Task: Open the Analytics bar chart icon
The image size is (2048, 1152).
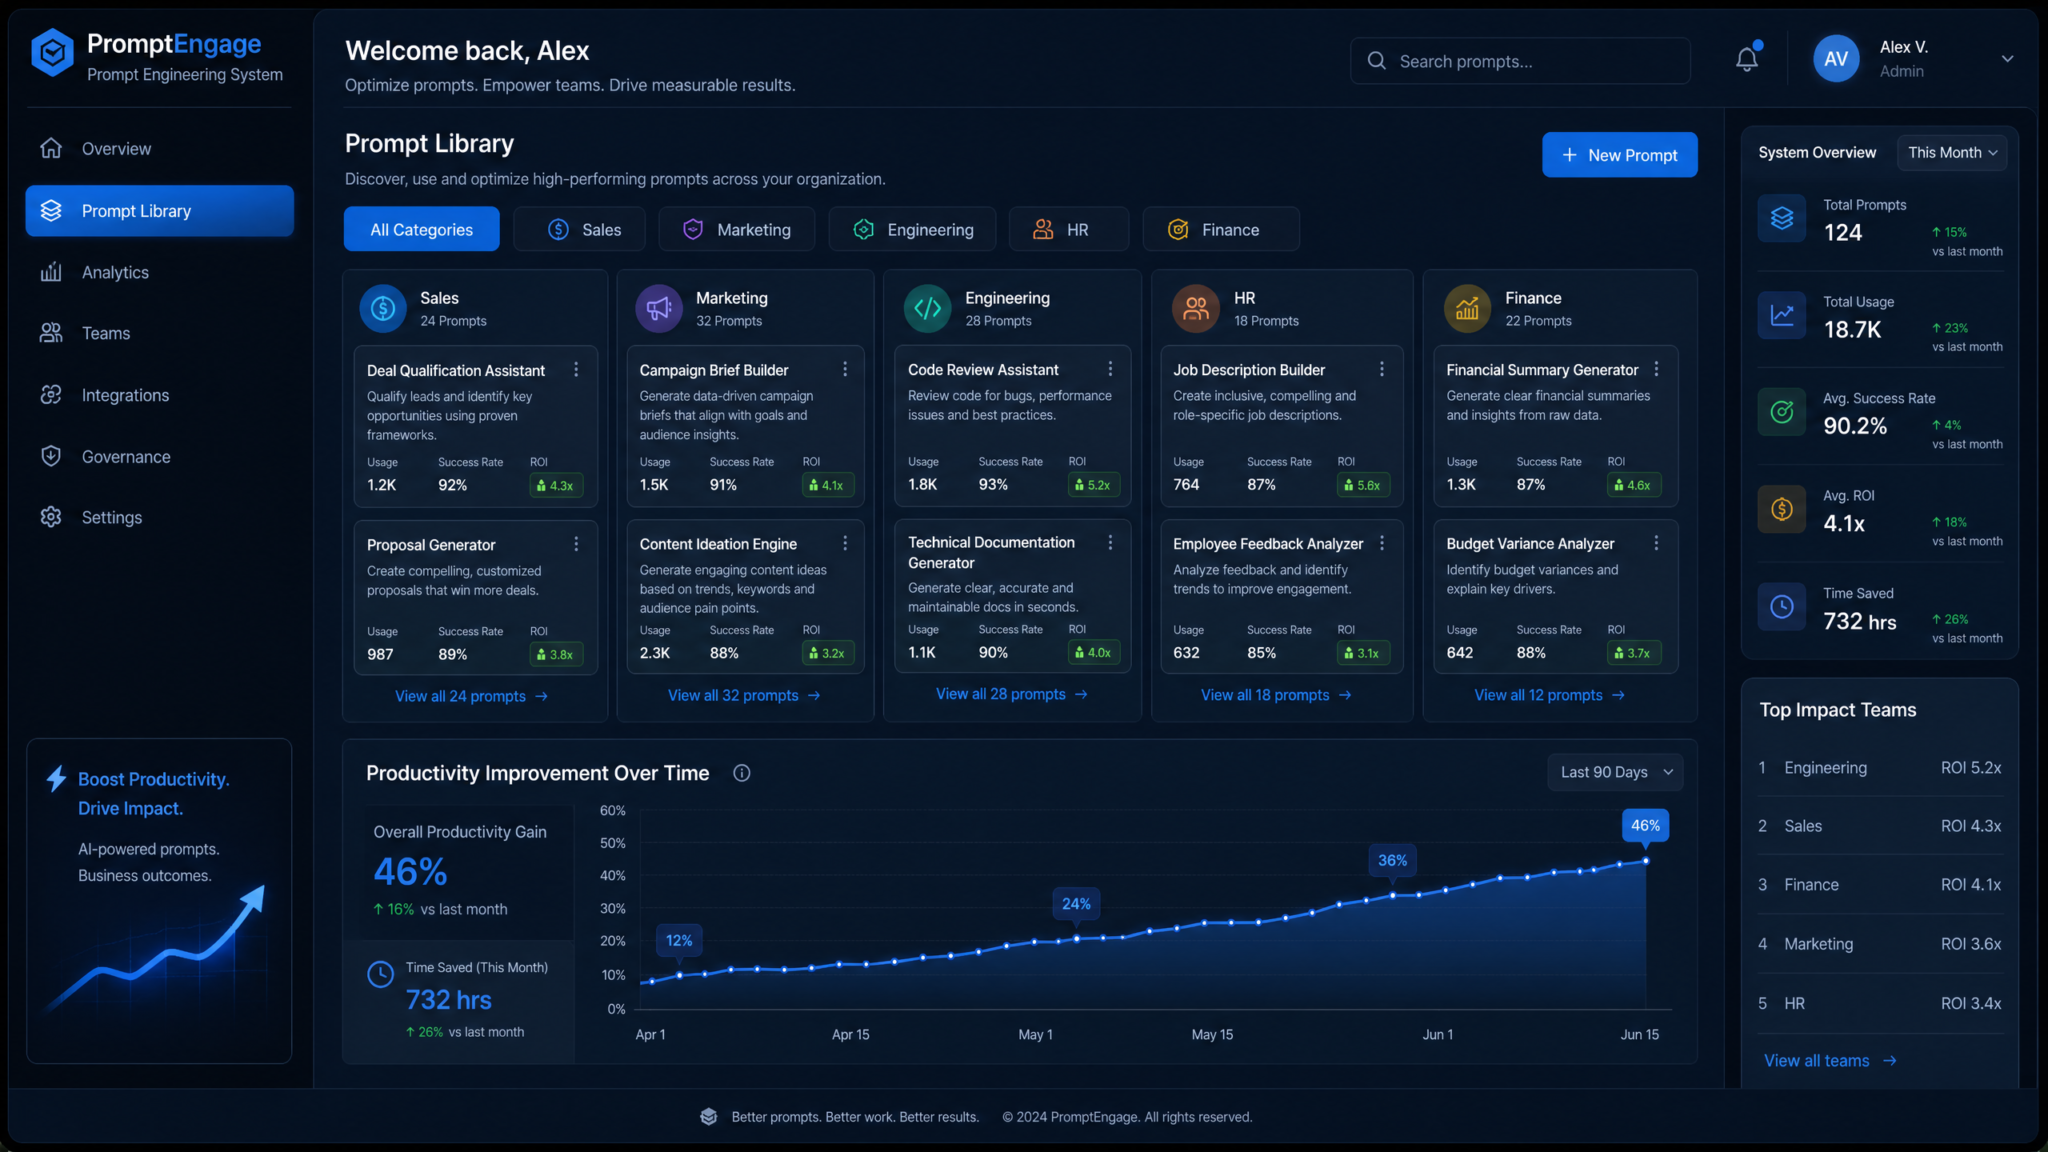Action: click(51, 272)
